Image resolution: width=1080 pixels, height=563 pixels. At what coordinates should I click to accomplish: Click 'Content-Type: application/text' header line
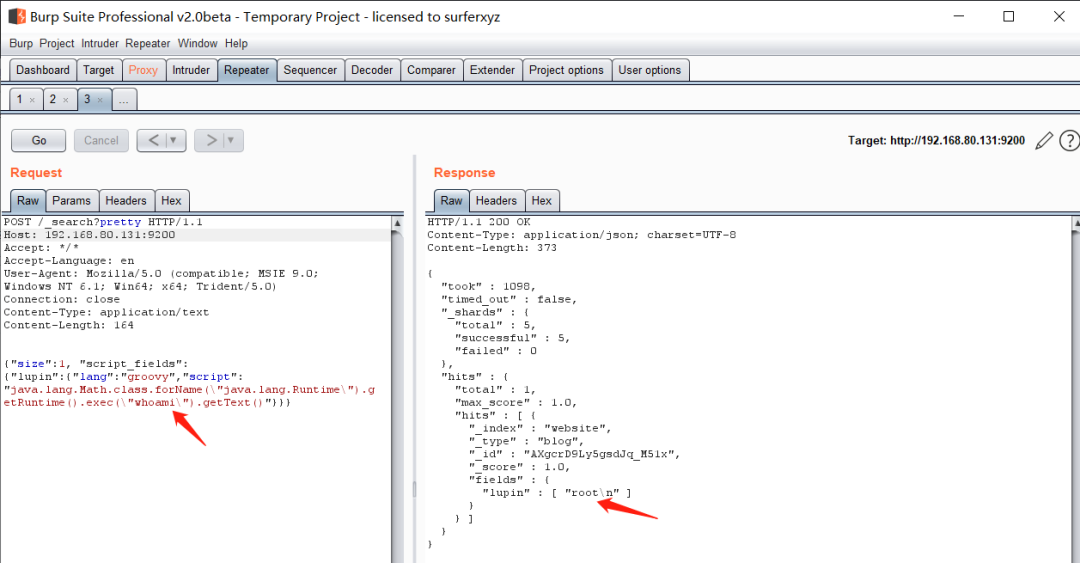point(106,312)
